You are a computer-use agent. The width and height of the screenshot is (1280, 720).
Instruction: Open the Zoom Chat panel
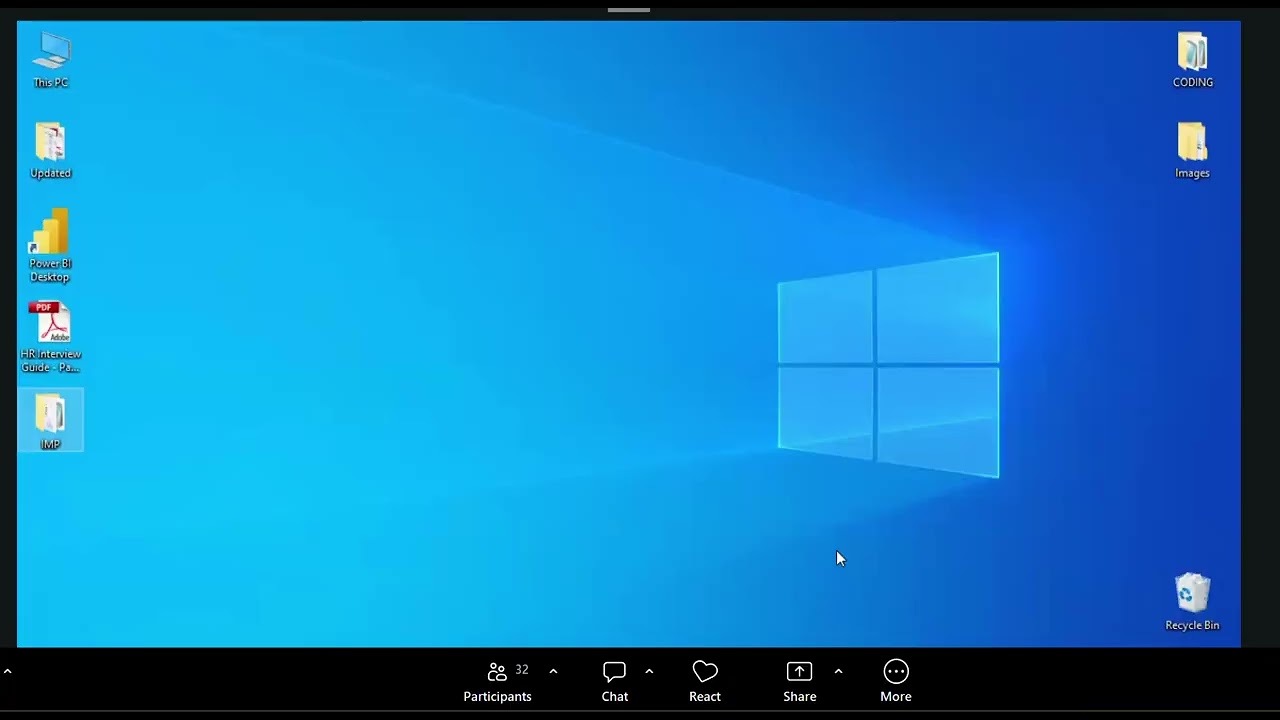[x=614, y=682]
